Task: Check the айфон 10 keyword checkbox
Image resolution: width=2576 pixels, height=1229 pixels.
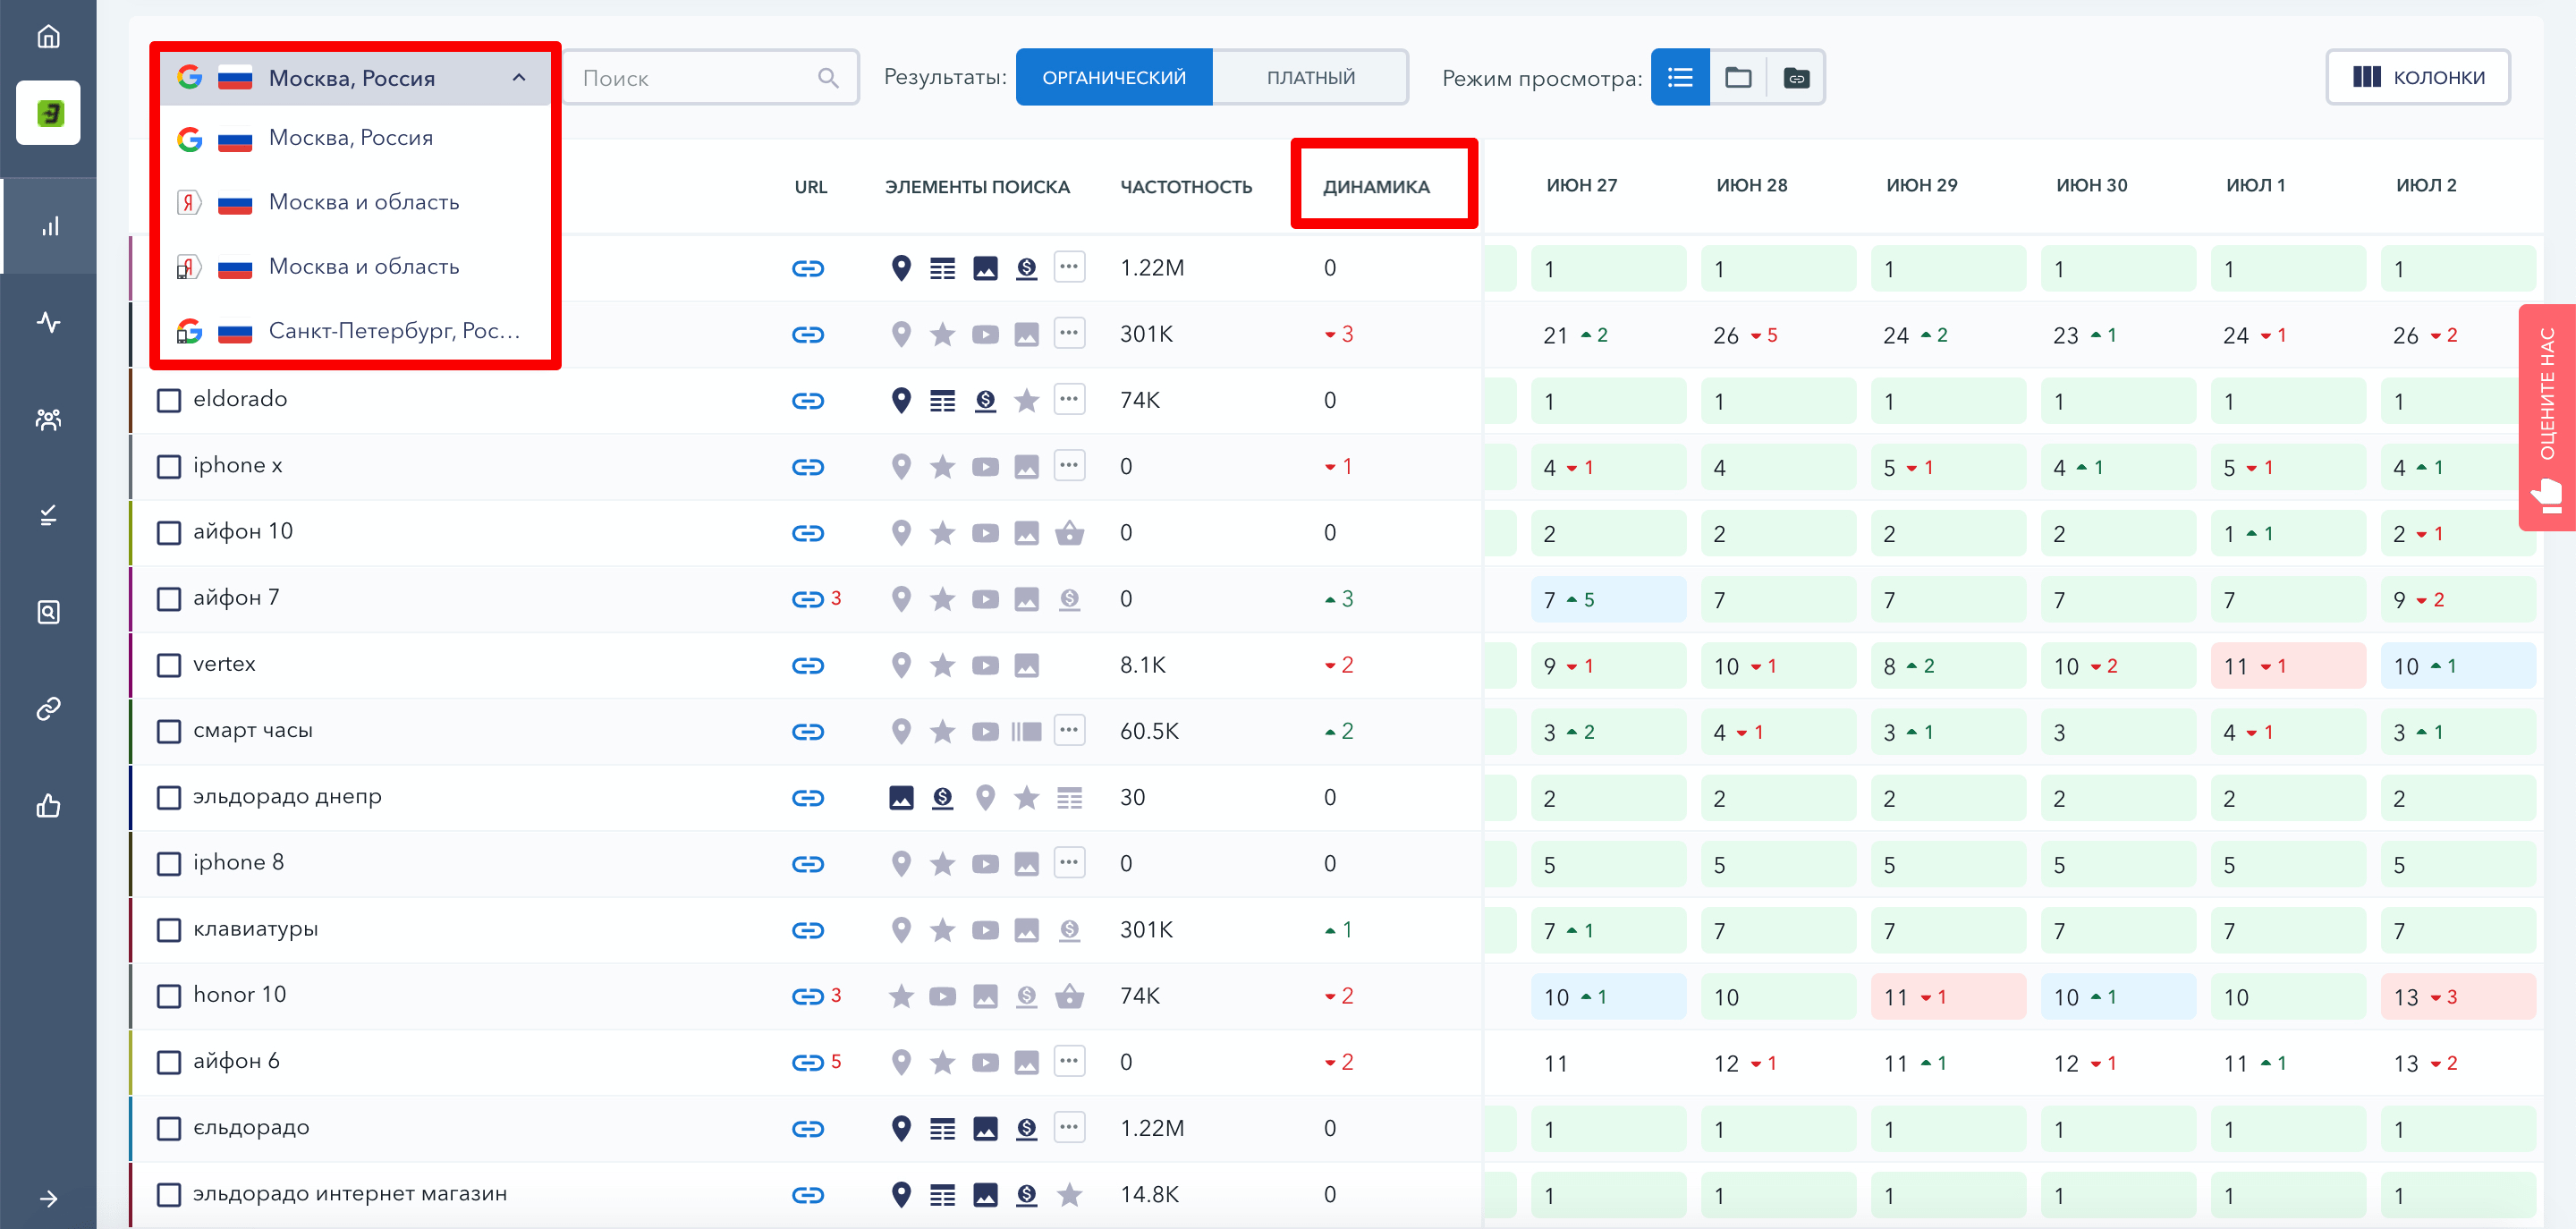Action: [x=169, y=532]
